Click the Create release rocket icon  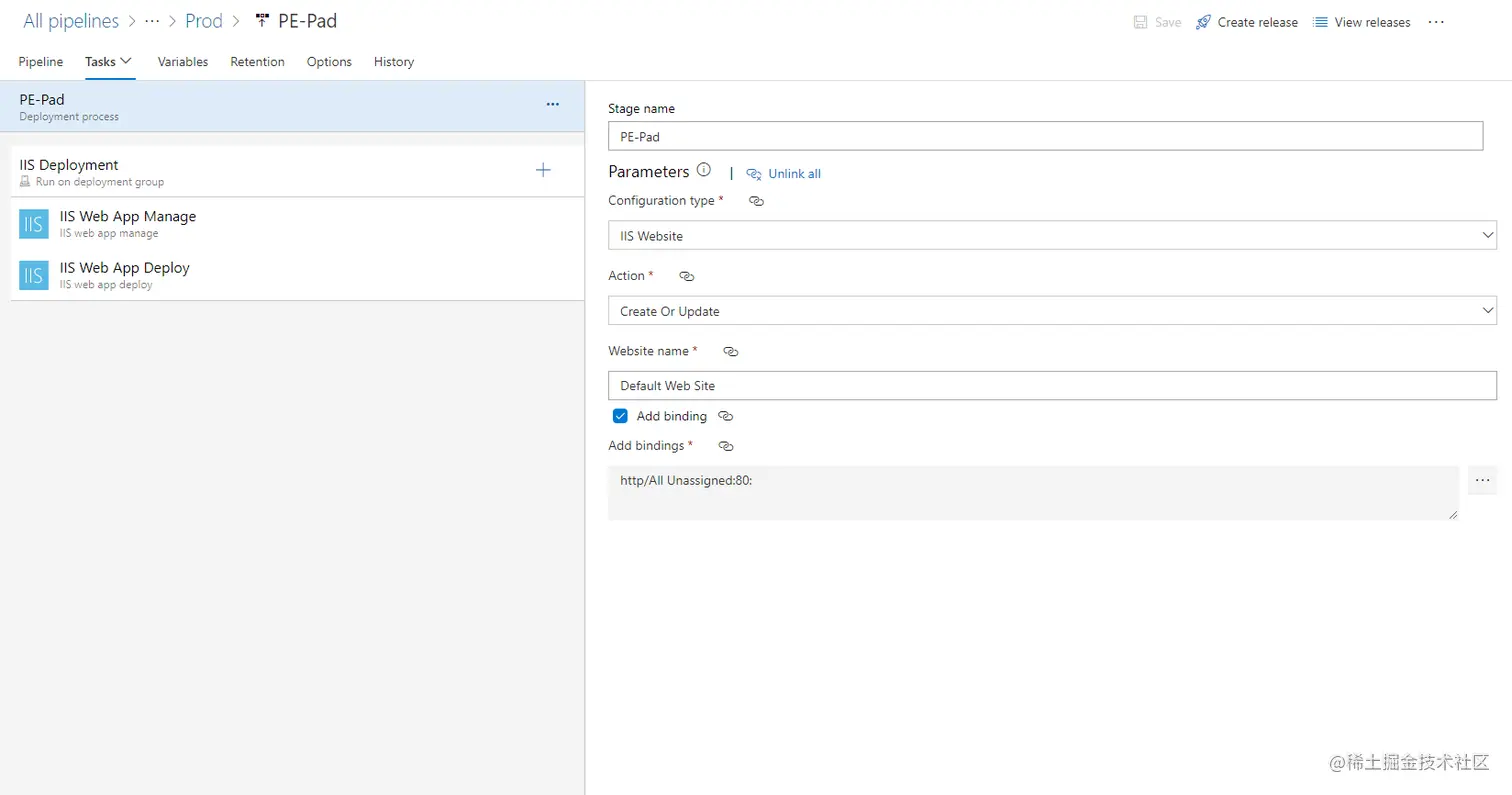tap(1203, 22)
